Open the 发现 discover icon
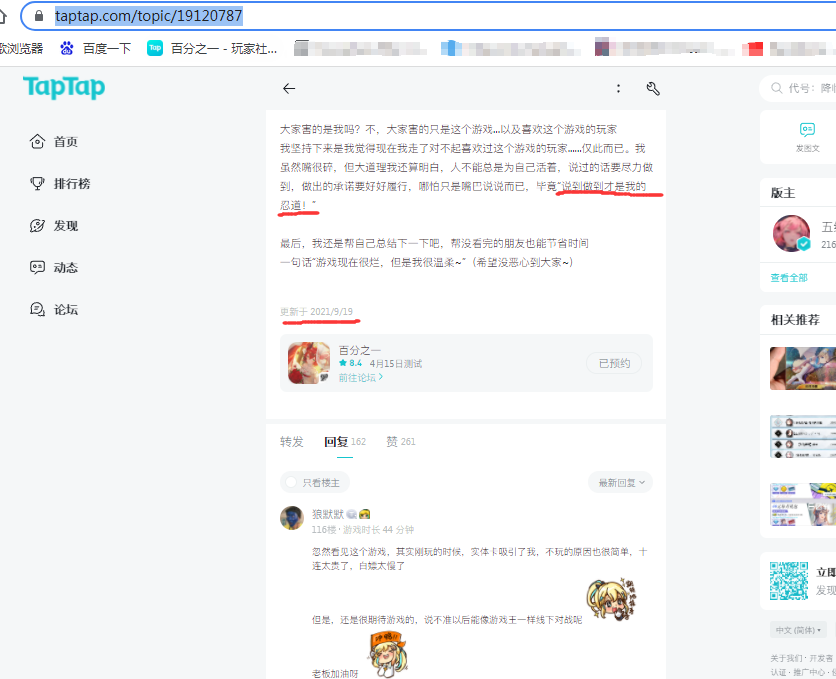 (x=37, y=225)
